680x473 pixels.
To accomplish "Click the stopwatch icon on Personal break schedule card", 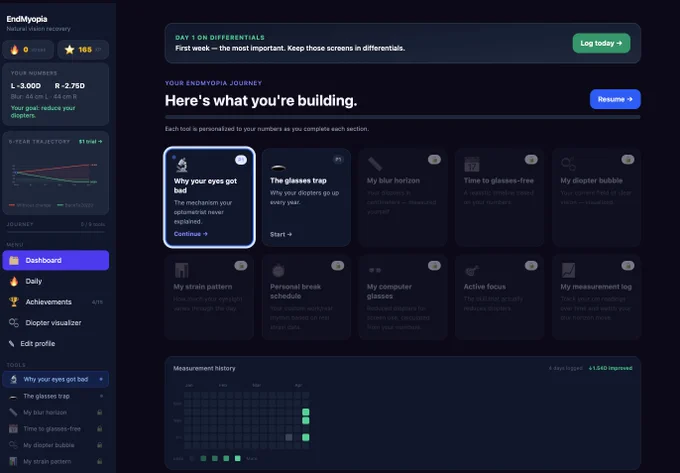I will 278,271.
